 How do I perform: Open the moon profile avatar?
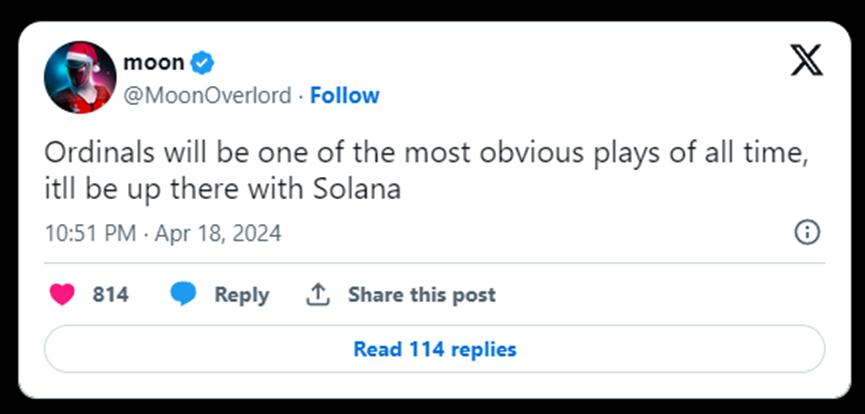pos(79,78)
